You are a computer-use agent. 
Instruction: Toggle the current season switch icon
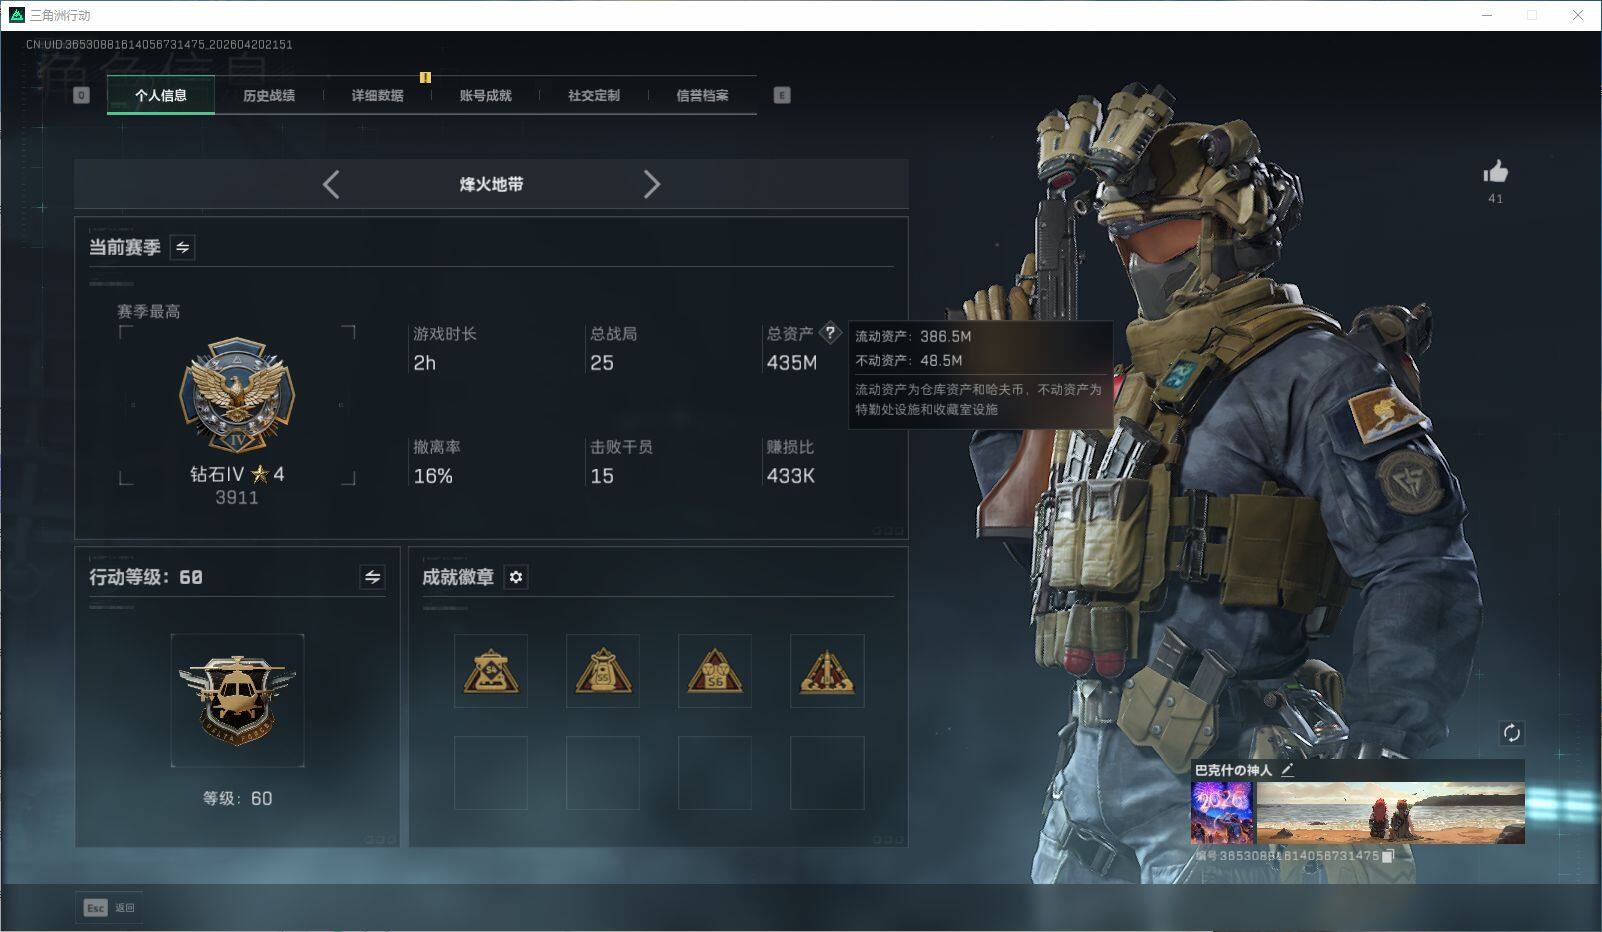coord(183,247)
